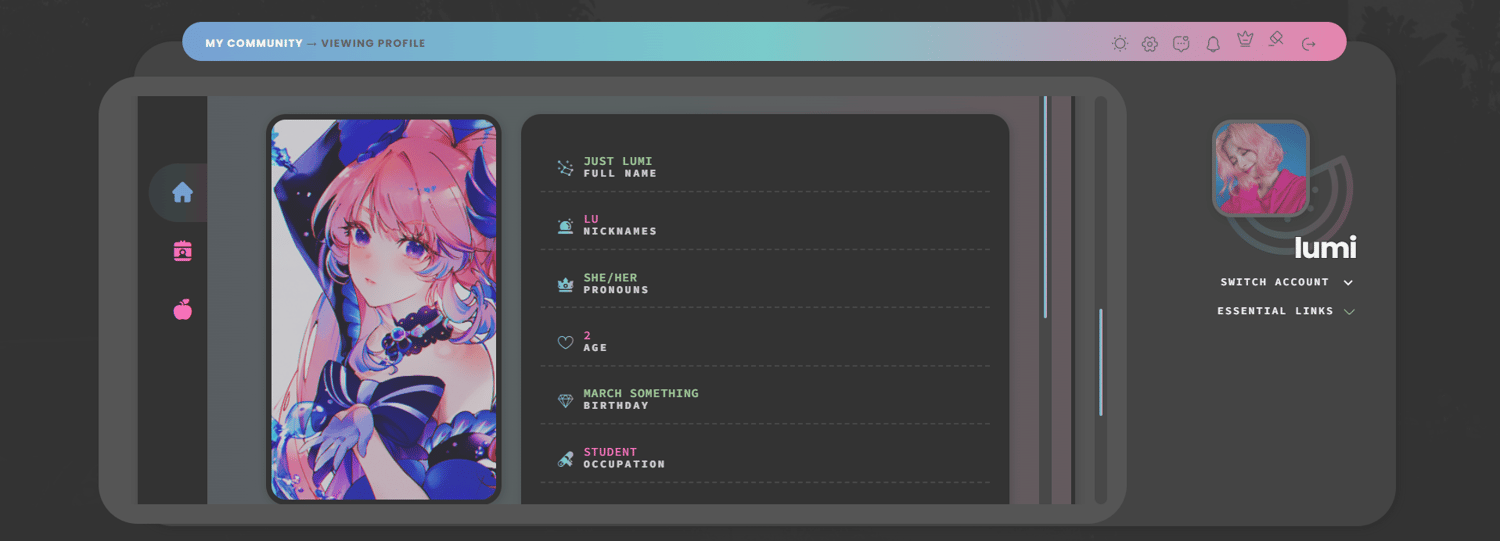Open the pink calendar sidebar icon

point(182,250)
